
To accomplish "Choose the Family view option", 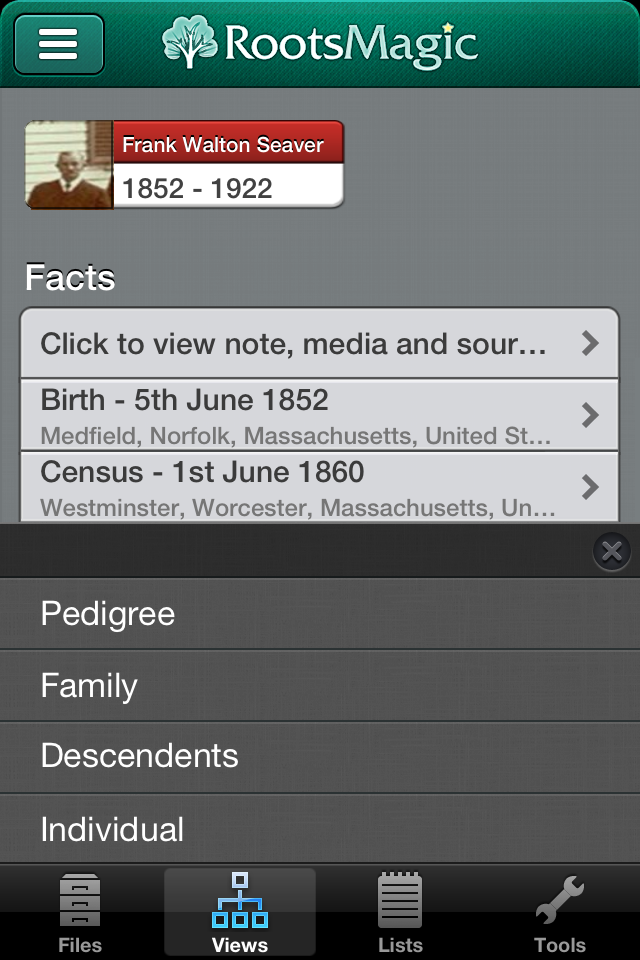I will pos(90,687).
